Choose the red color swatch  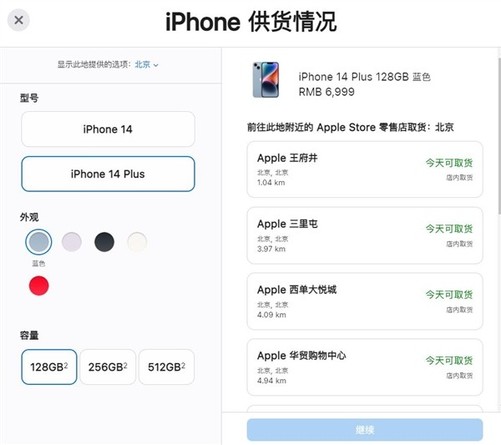pos(39,286)
